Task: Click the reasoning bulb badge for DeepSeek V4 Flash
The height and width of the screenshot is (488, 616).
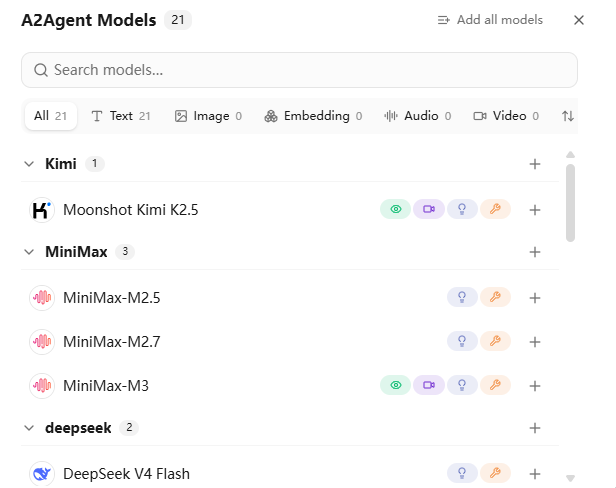Action: [462, 473]
